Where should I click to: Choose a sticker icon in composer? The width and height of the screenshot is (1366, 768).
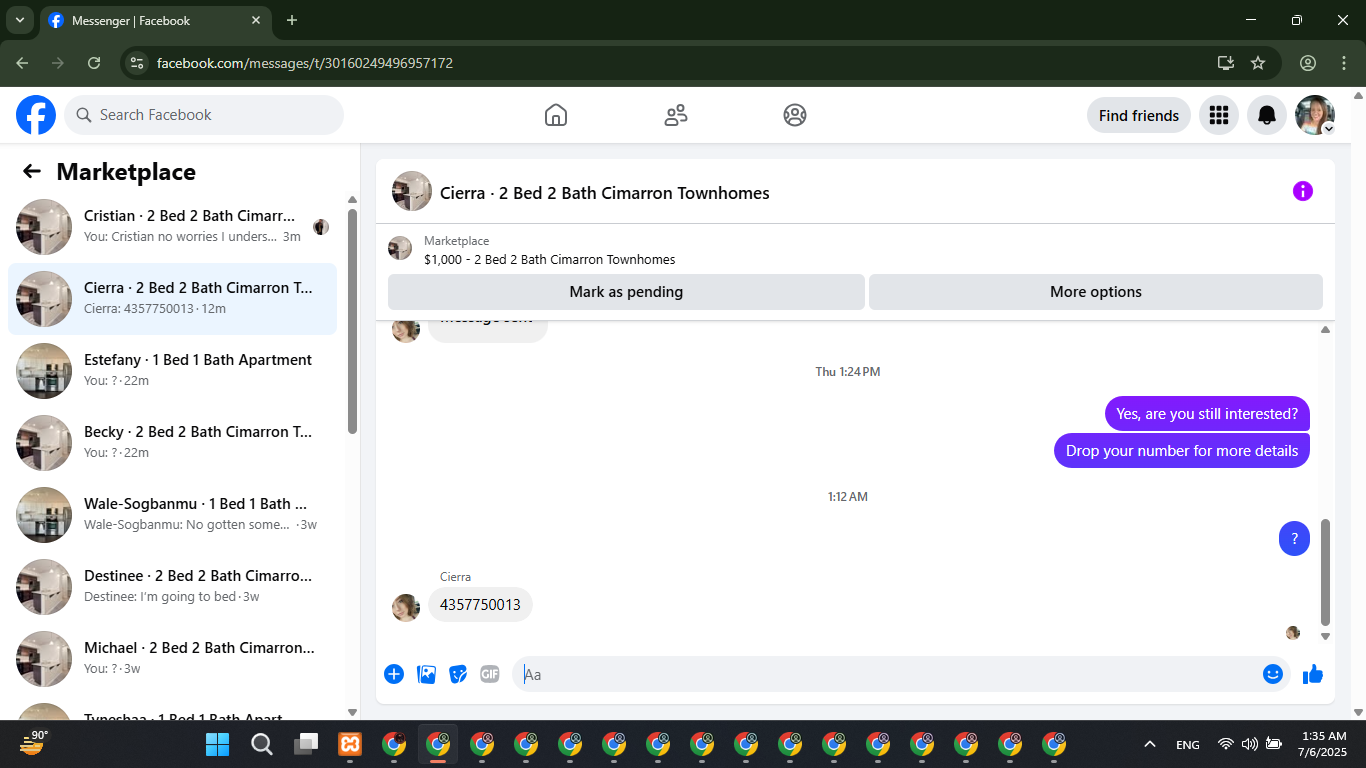click(x=458, y=674)
